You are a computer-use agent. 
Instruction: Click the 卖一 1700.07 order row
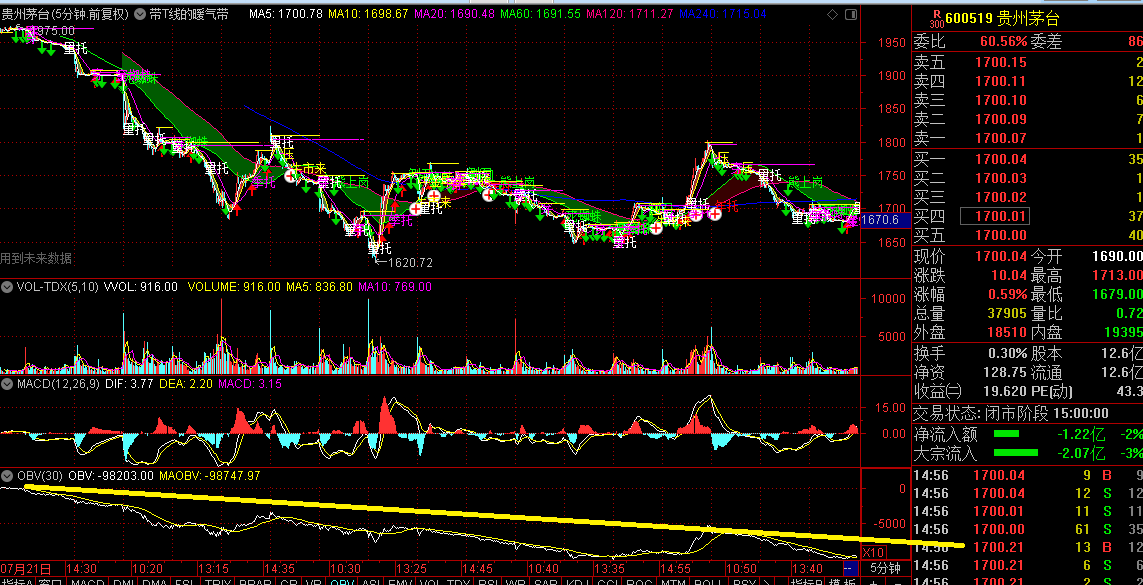[1028, 138]
